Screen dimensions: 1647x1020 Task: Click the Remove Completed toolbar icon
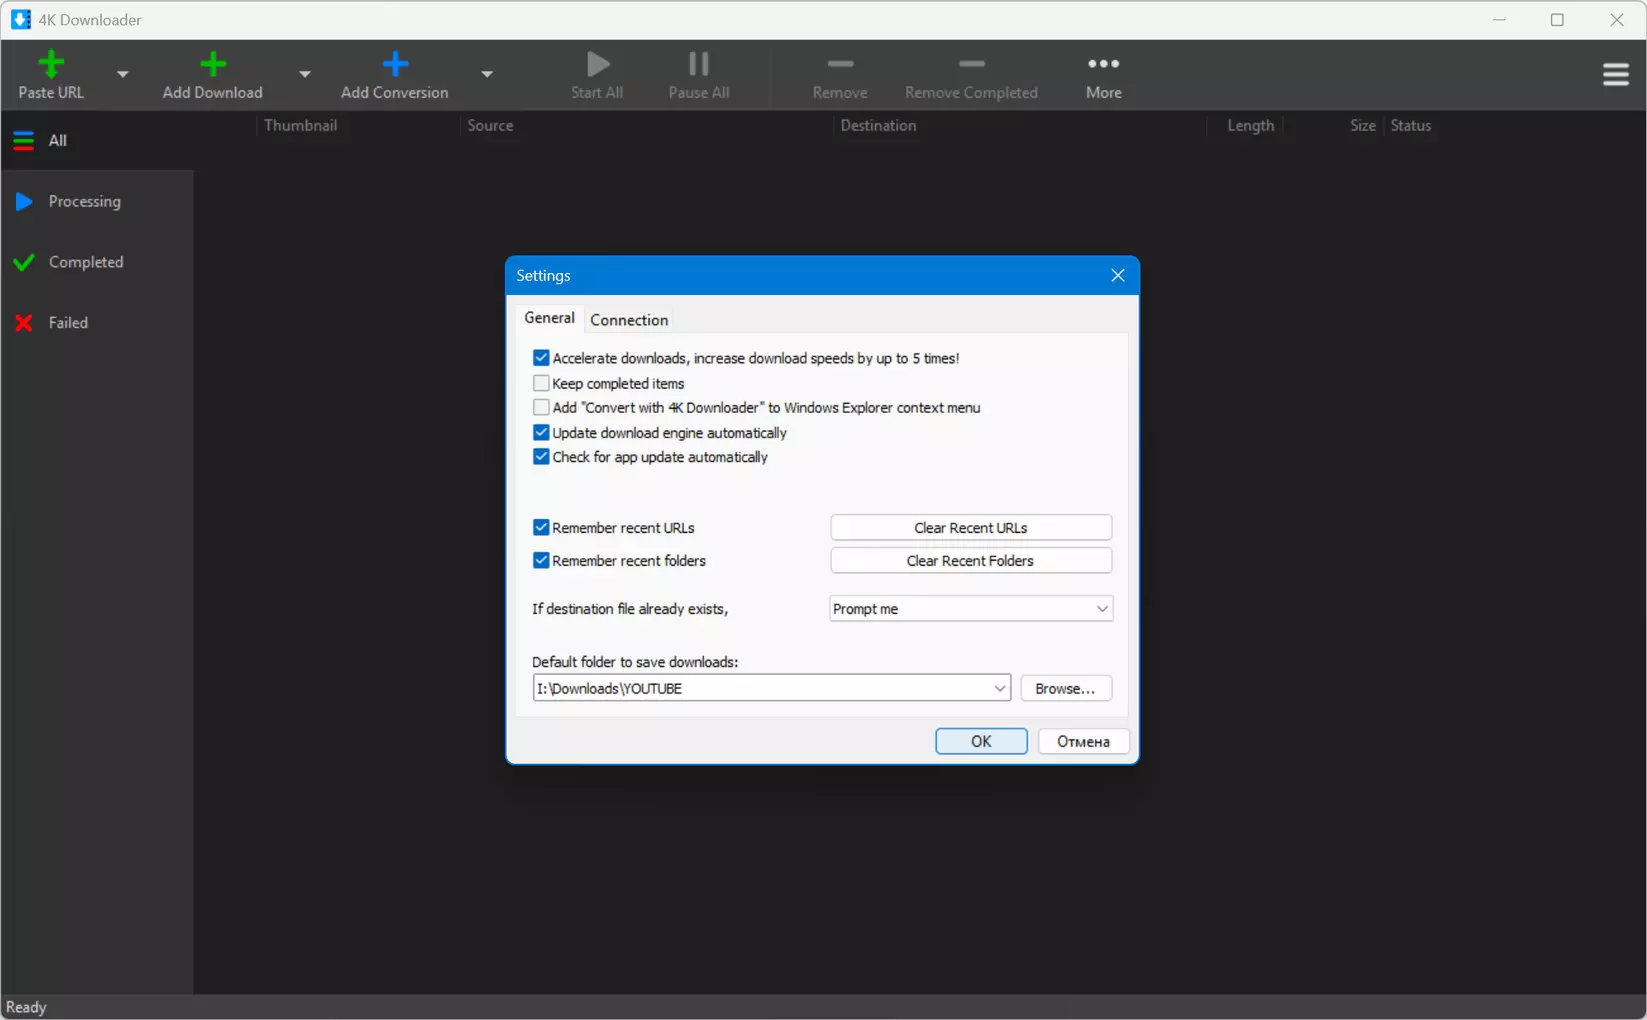(971, 65)
